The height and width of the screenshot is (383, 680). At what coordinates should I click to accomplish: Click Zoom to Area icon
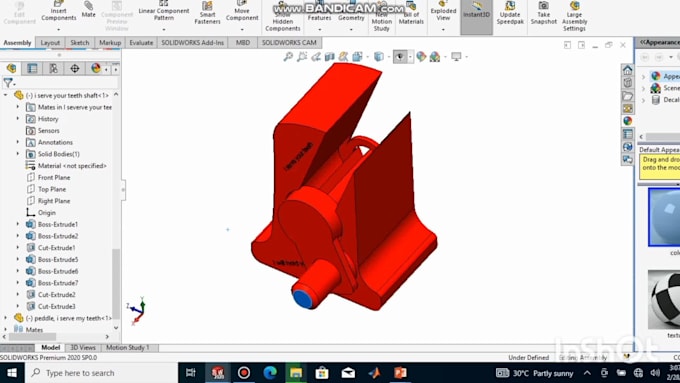[x=302, y=56]
